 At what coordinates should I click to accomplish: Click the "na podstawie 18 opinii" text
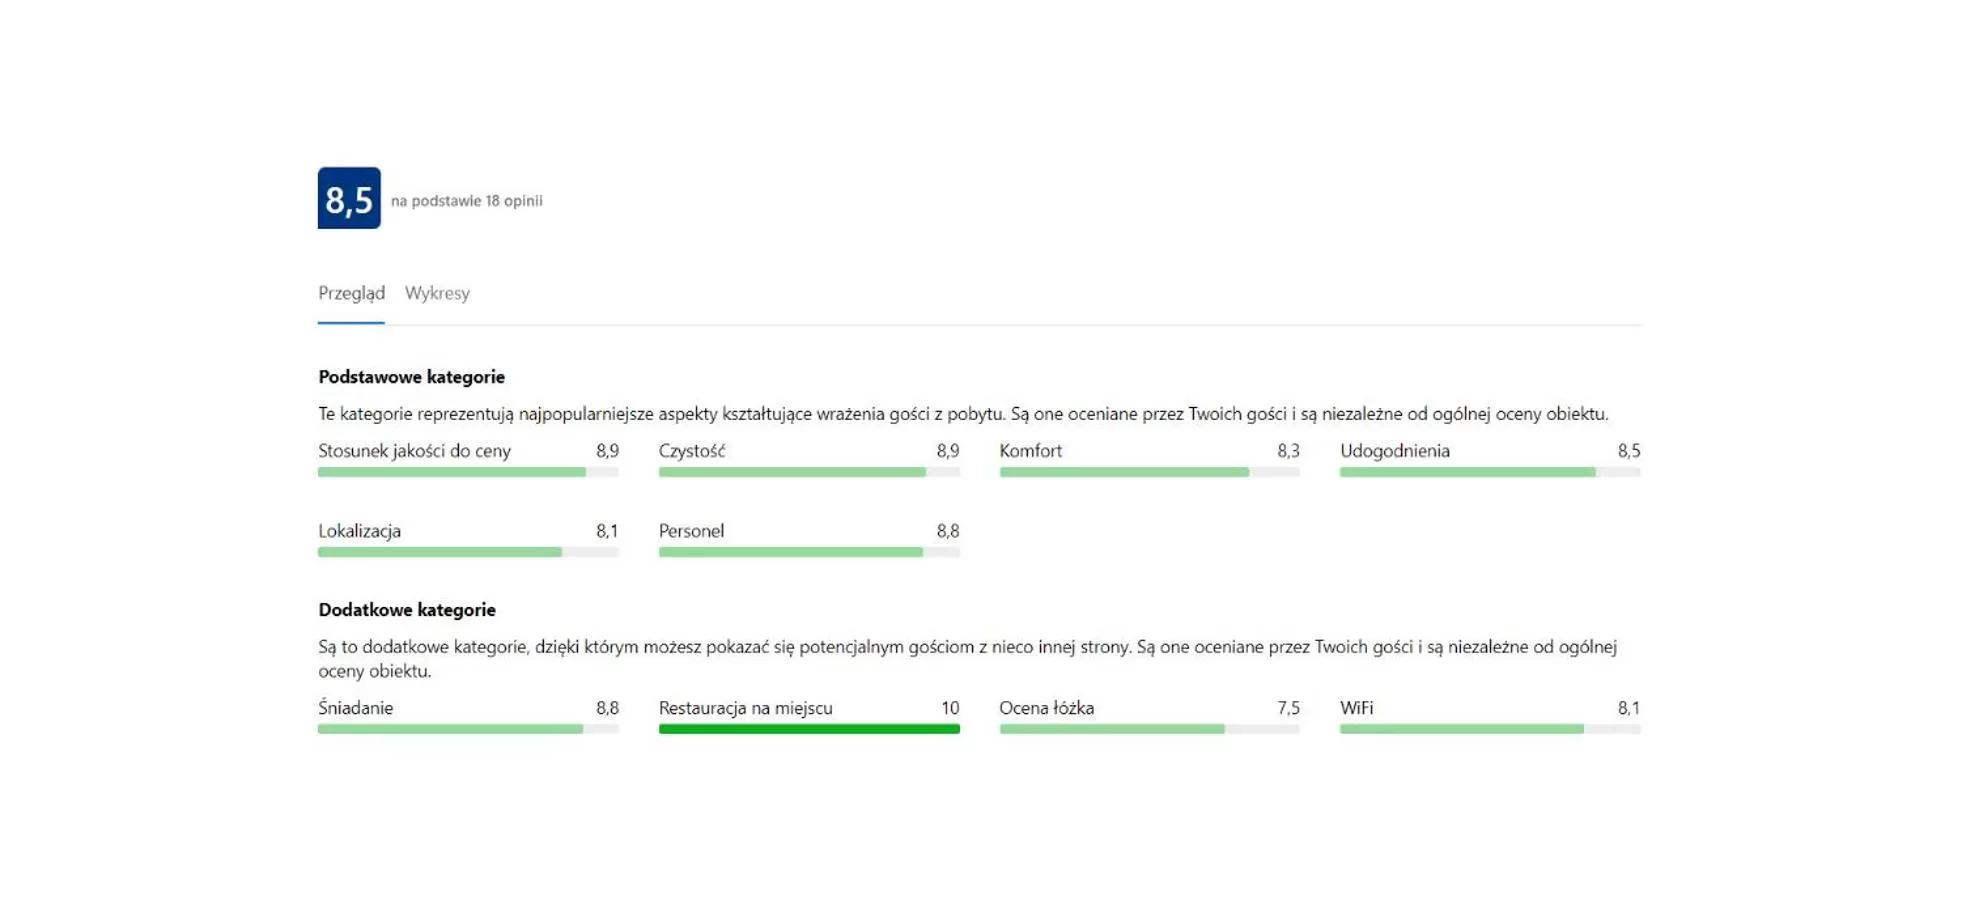pyautogui.click(x=466, y=201)
